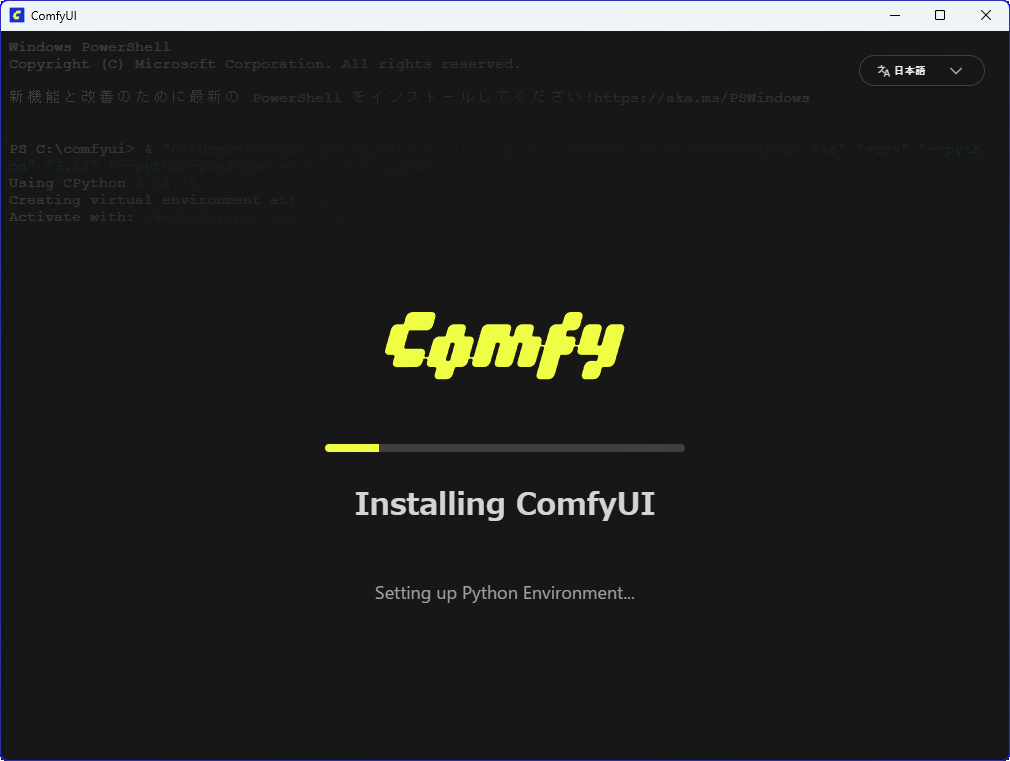Click the "Installing ComfyUI" heading
Image resolution: width=1010 pixels, height=761 pixels.
pos(505,504)
